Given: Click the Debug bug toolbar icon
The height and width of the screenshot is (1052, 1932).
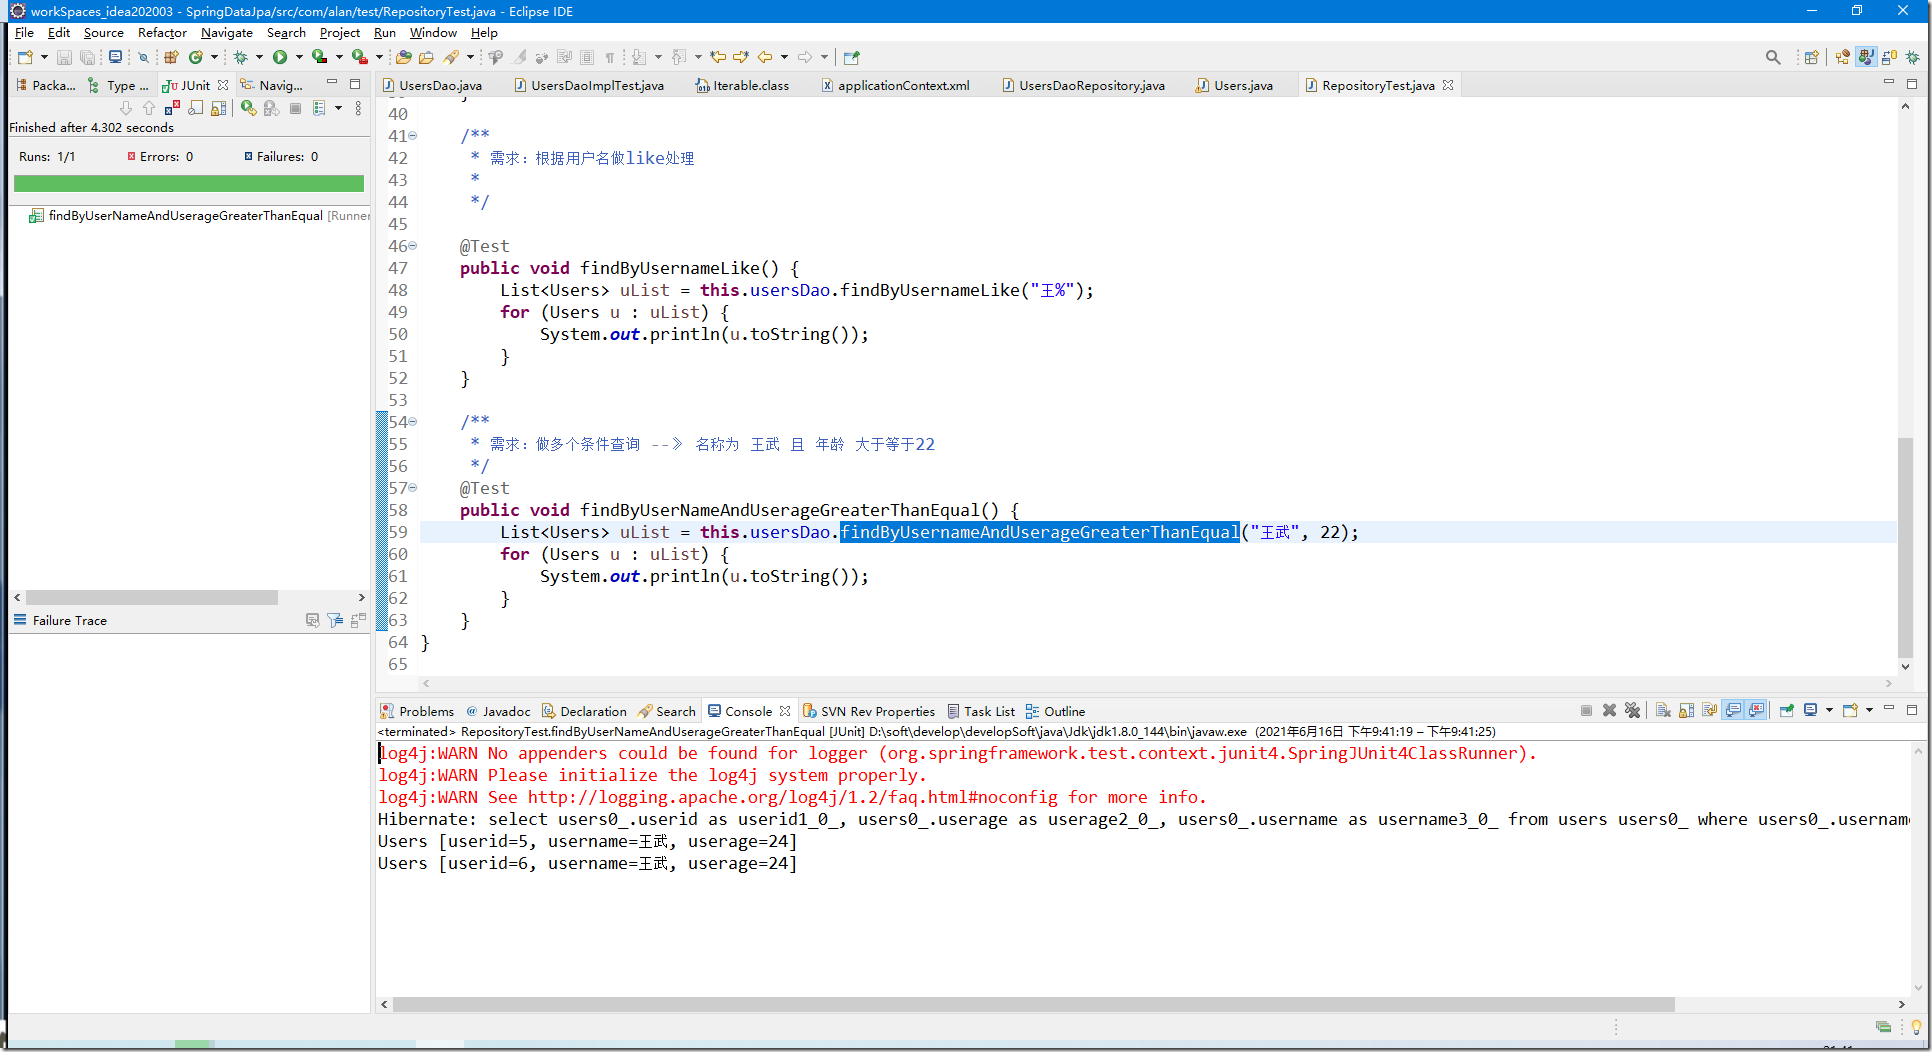Looking at the screenshot, I should [240, 58].
